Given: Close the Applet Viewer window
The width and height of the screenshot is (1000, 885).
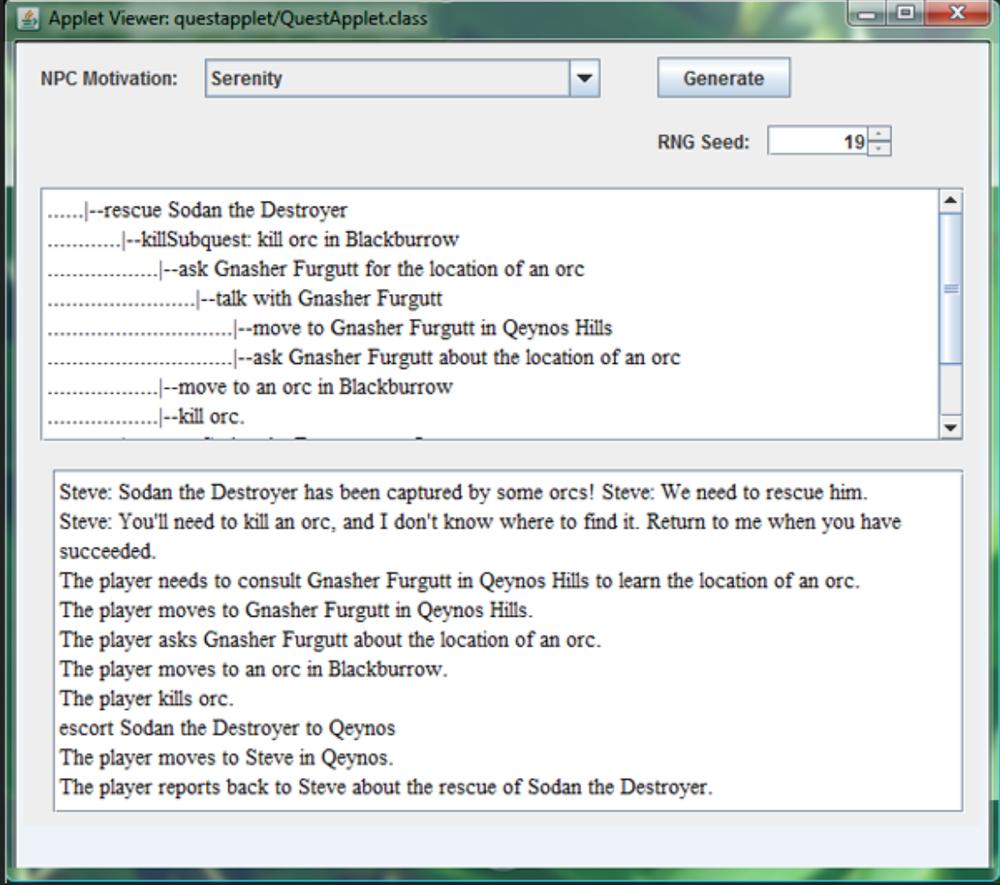Looking at the screenshot, I should pyautogui.click(x=957, y=13).
